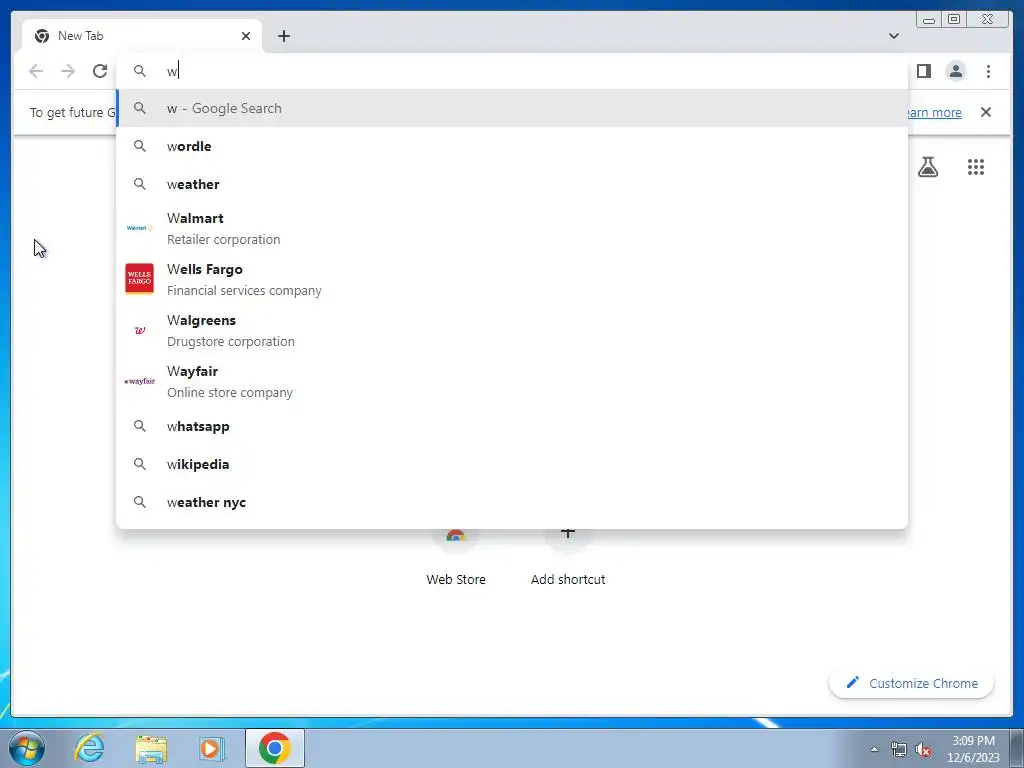This screenshot has width=1024, height=768.
Task: Open the Learn more link
Action: coord(934,112)
